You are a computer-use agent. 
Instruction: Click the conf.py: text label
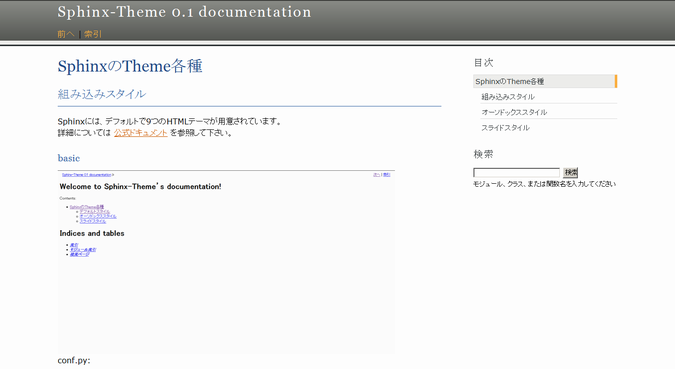74,360
